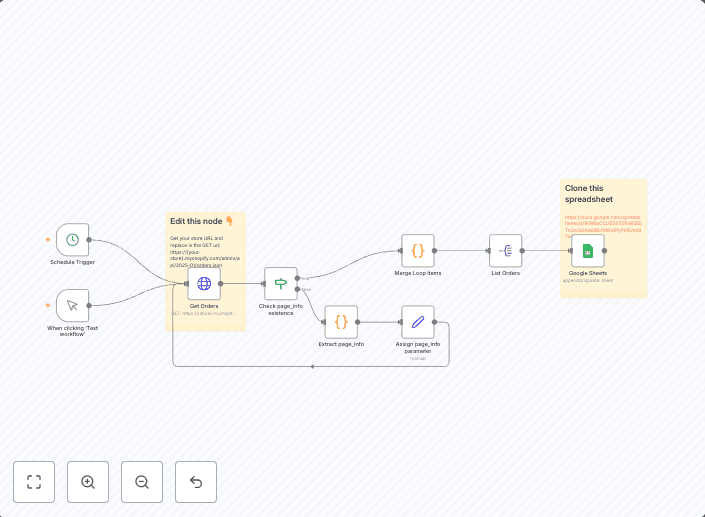Viewport: 705px width, 517px height.
Task: Open the Merge Loop items code node
Action: click(x=418, y=250)
